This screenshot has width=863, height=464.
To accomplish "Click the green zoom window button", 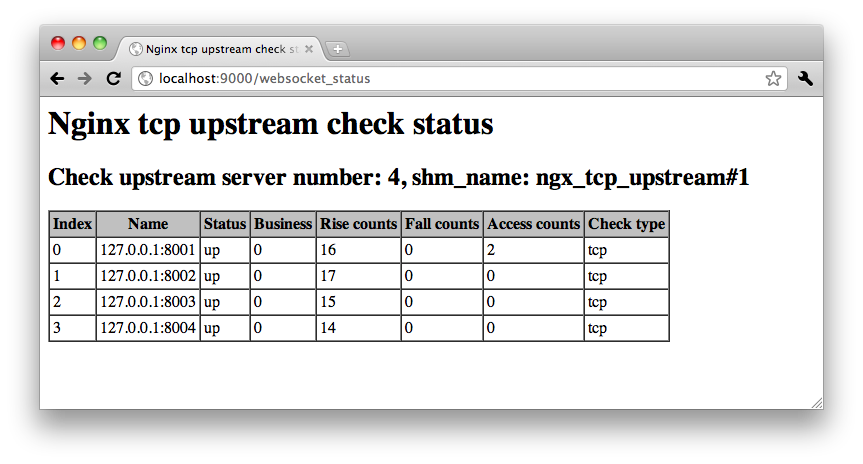I will pos(100,43).
